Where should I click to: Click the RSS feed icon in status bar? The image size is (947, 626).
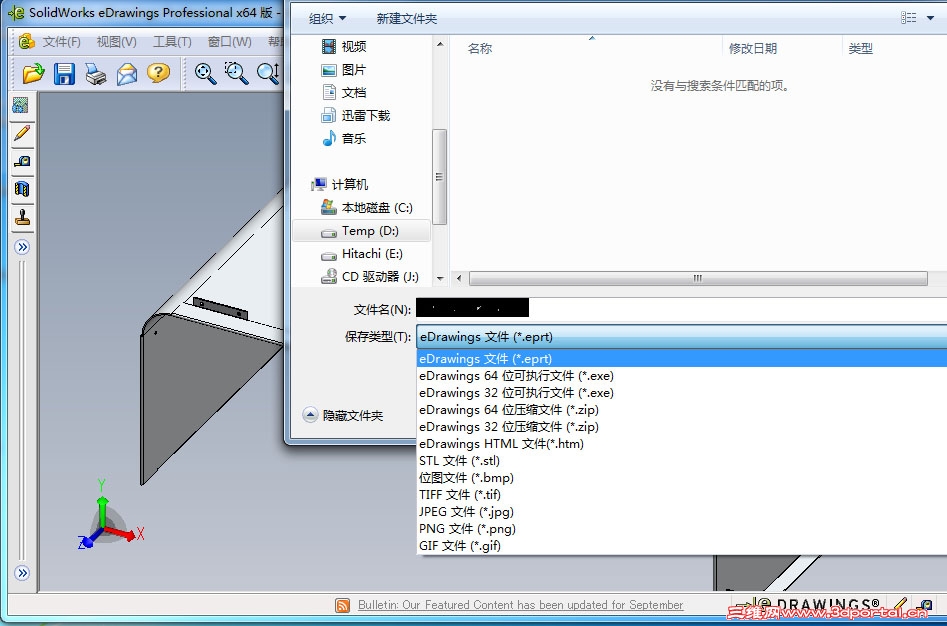pos(342,605)
